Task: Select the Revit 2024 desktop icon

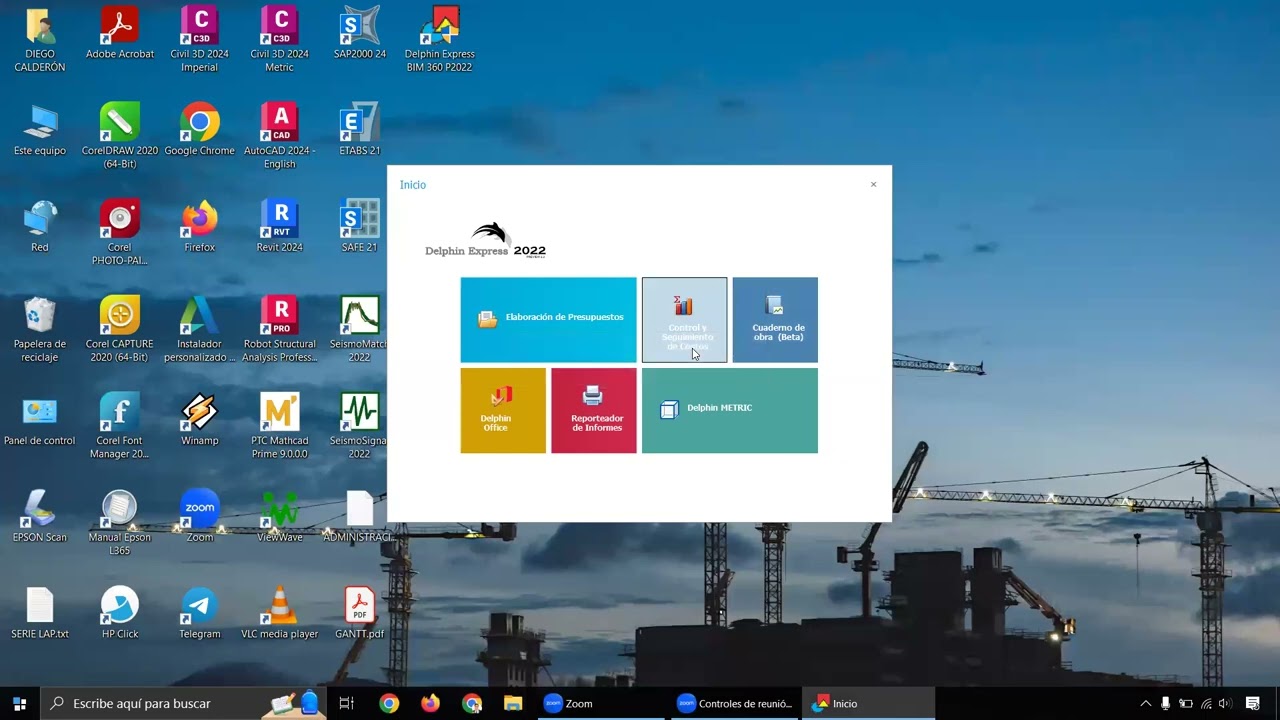Action: point(280,226)
